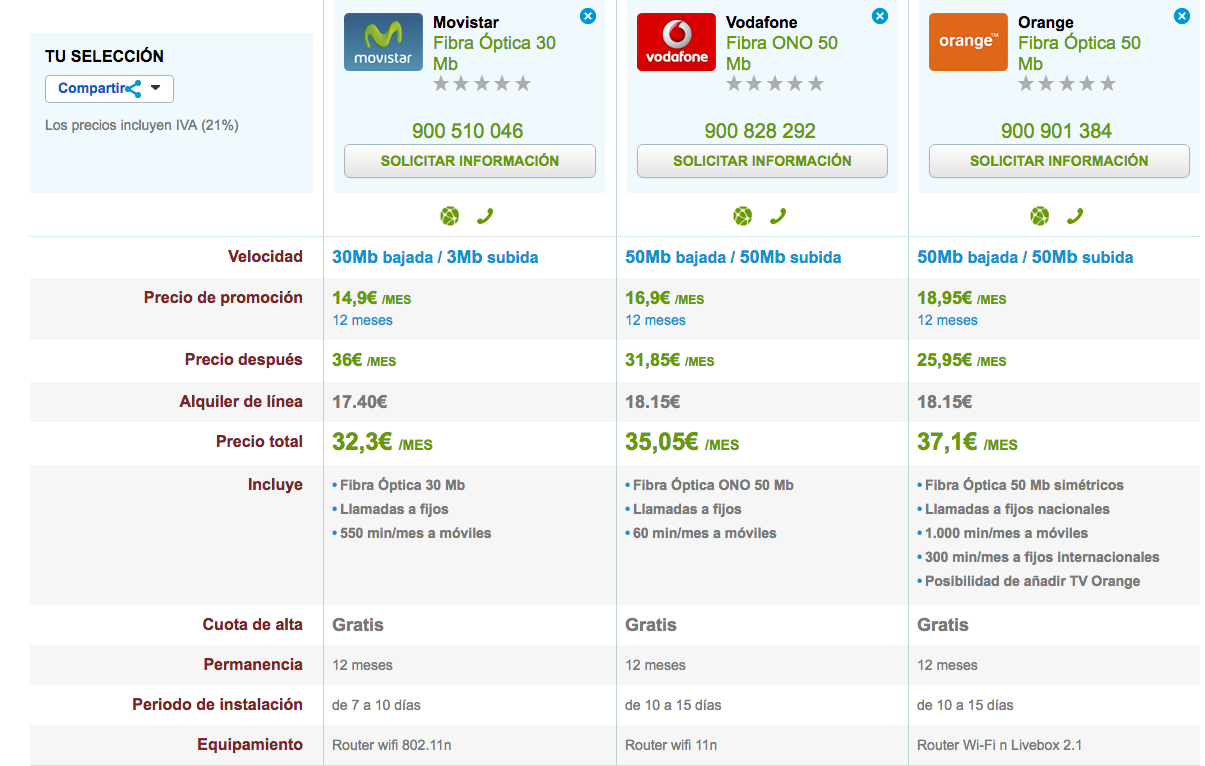The width and height of the screenshot is (1205, 766).
Task: Click the 30Mb bajada / 3Mb subida speed
Action: click(435, 257)
